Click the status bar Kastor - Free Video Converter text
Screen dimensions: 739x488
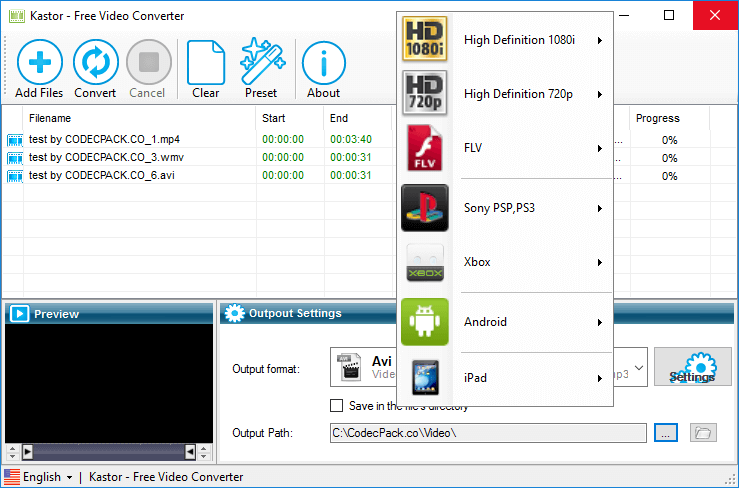click(x=166, y=477)
